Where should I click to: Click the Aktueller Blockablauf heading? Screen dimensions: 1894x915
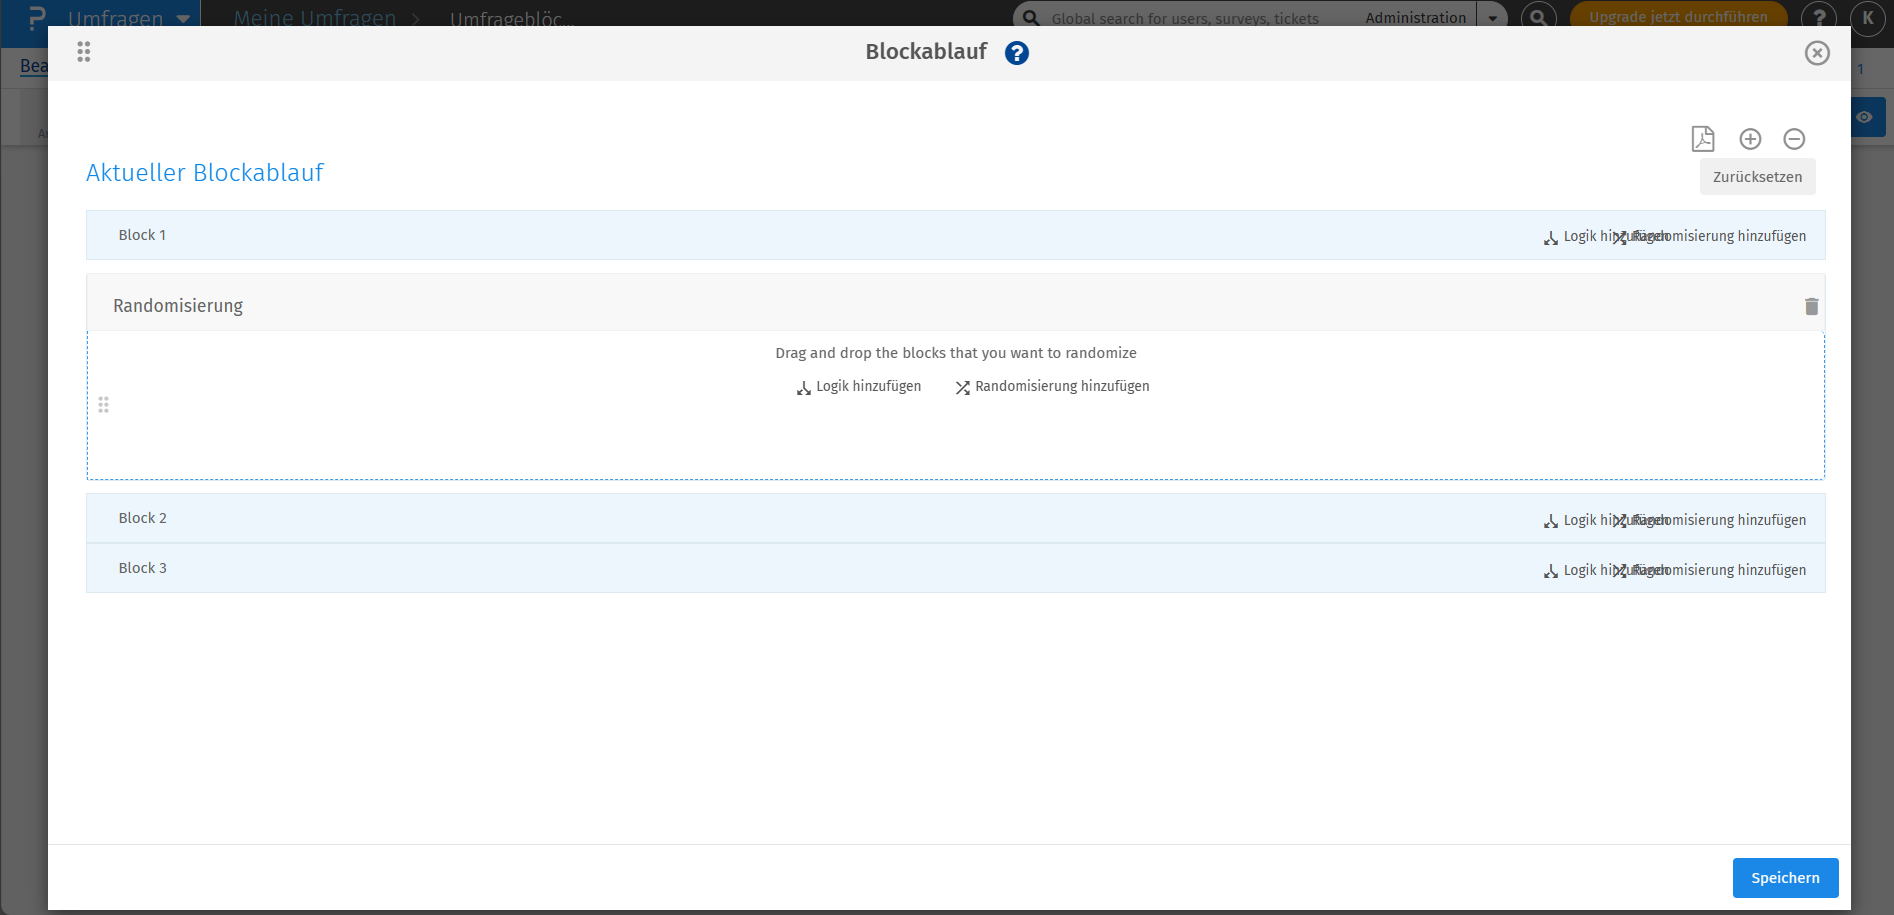tap(205, 173)
